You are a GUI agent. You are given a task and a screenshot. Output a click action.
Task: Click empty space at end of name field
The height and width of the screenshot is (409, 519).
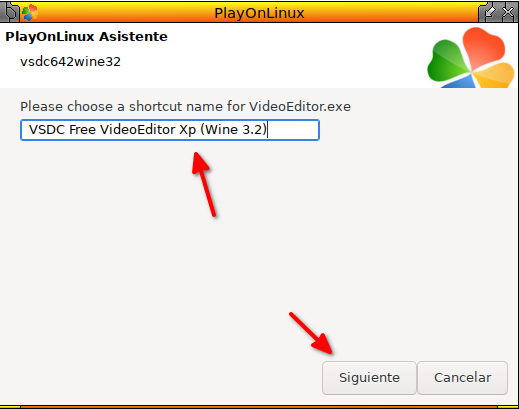[293, 130]
